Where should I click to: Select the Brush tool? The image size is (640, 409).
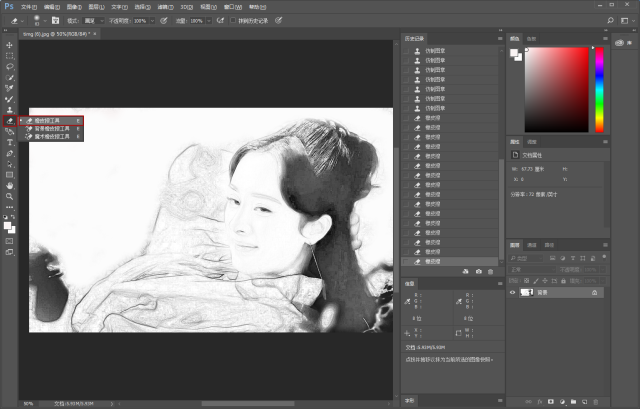pos(9,99)
